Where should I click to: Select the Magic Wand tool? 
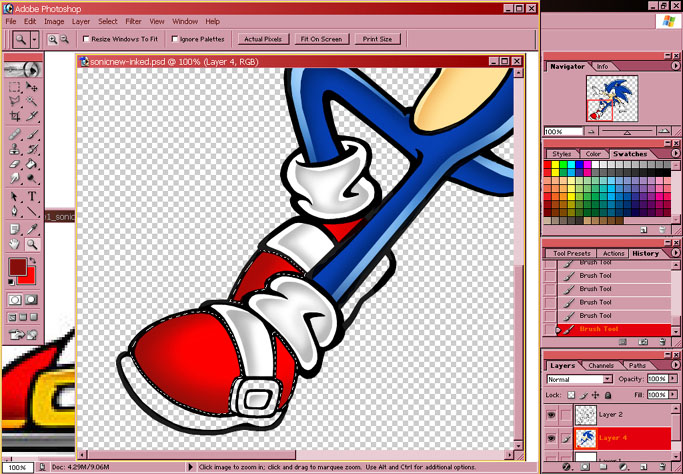(x=31, y=102)
